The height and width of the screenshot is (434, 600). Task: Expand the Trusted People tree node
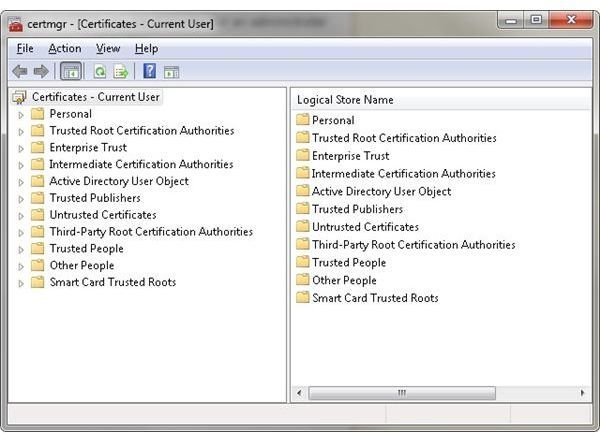[x=21, y=250]
